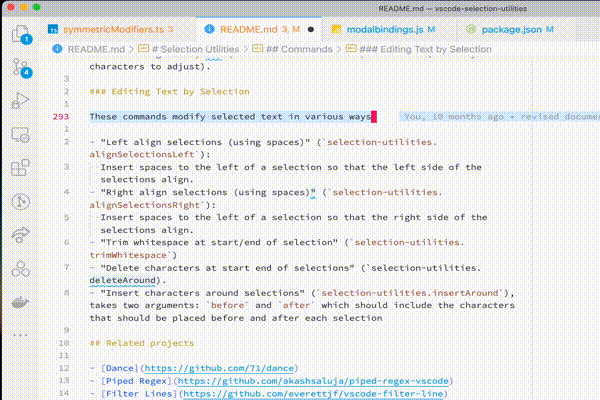Click the '### Editing Text by Selection' heading
This screenshot has height=400, width=600.
click(170, 91)
